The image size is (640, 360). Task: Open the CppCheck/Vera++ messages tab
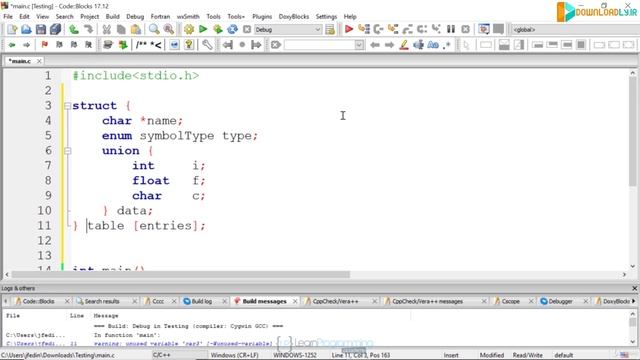[427, 301]
